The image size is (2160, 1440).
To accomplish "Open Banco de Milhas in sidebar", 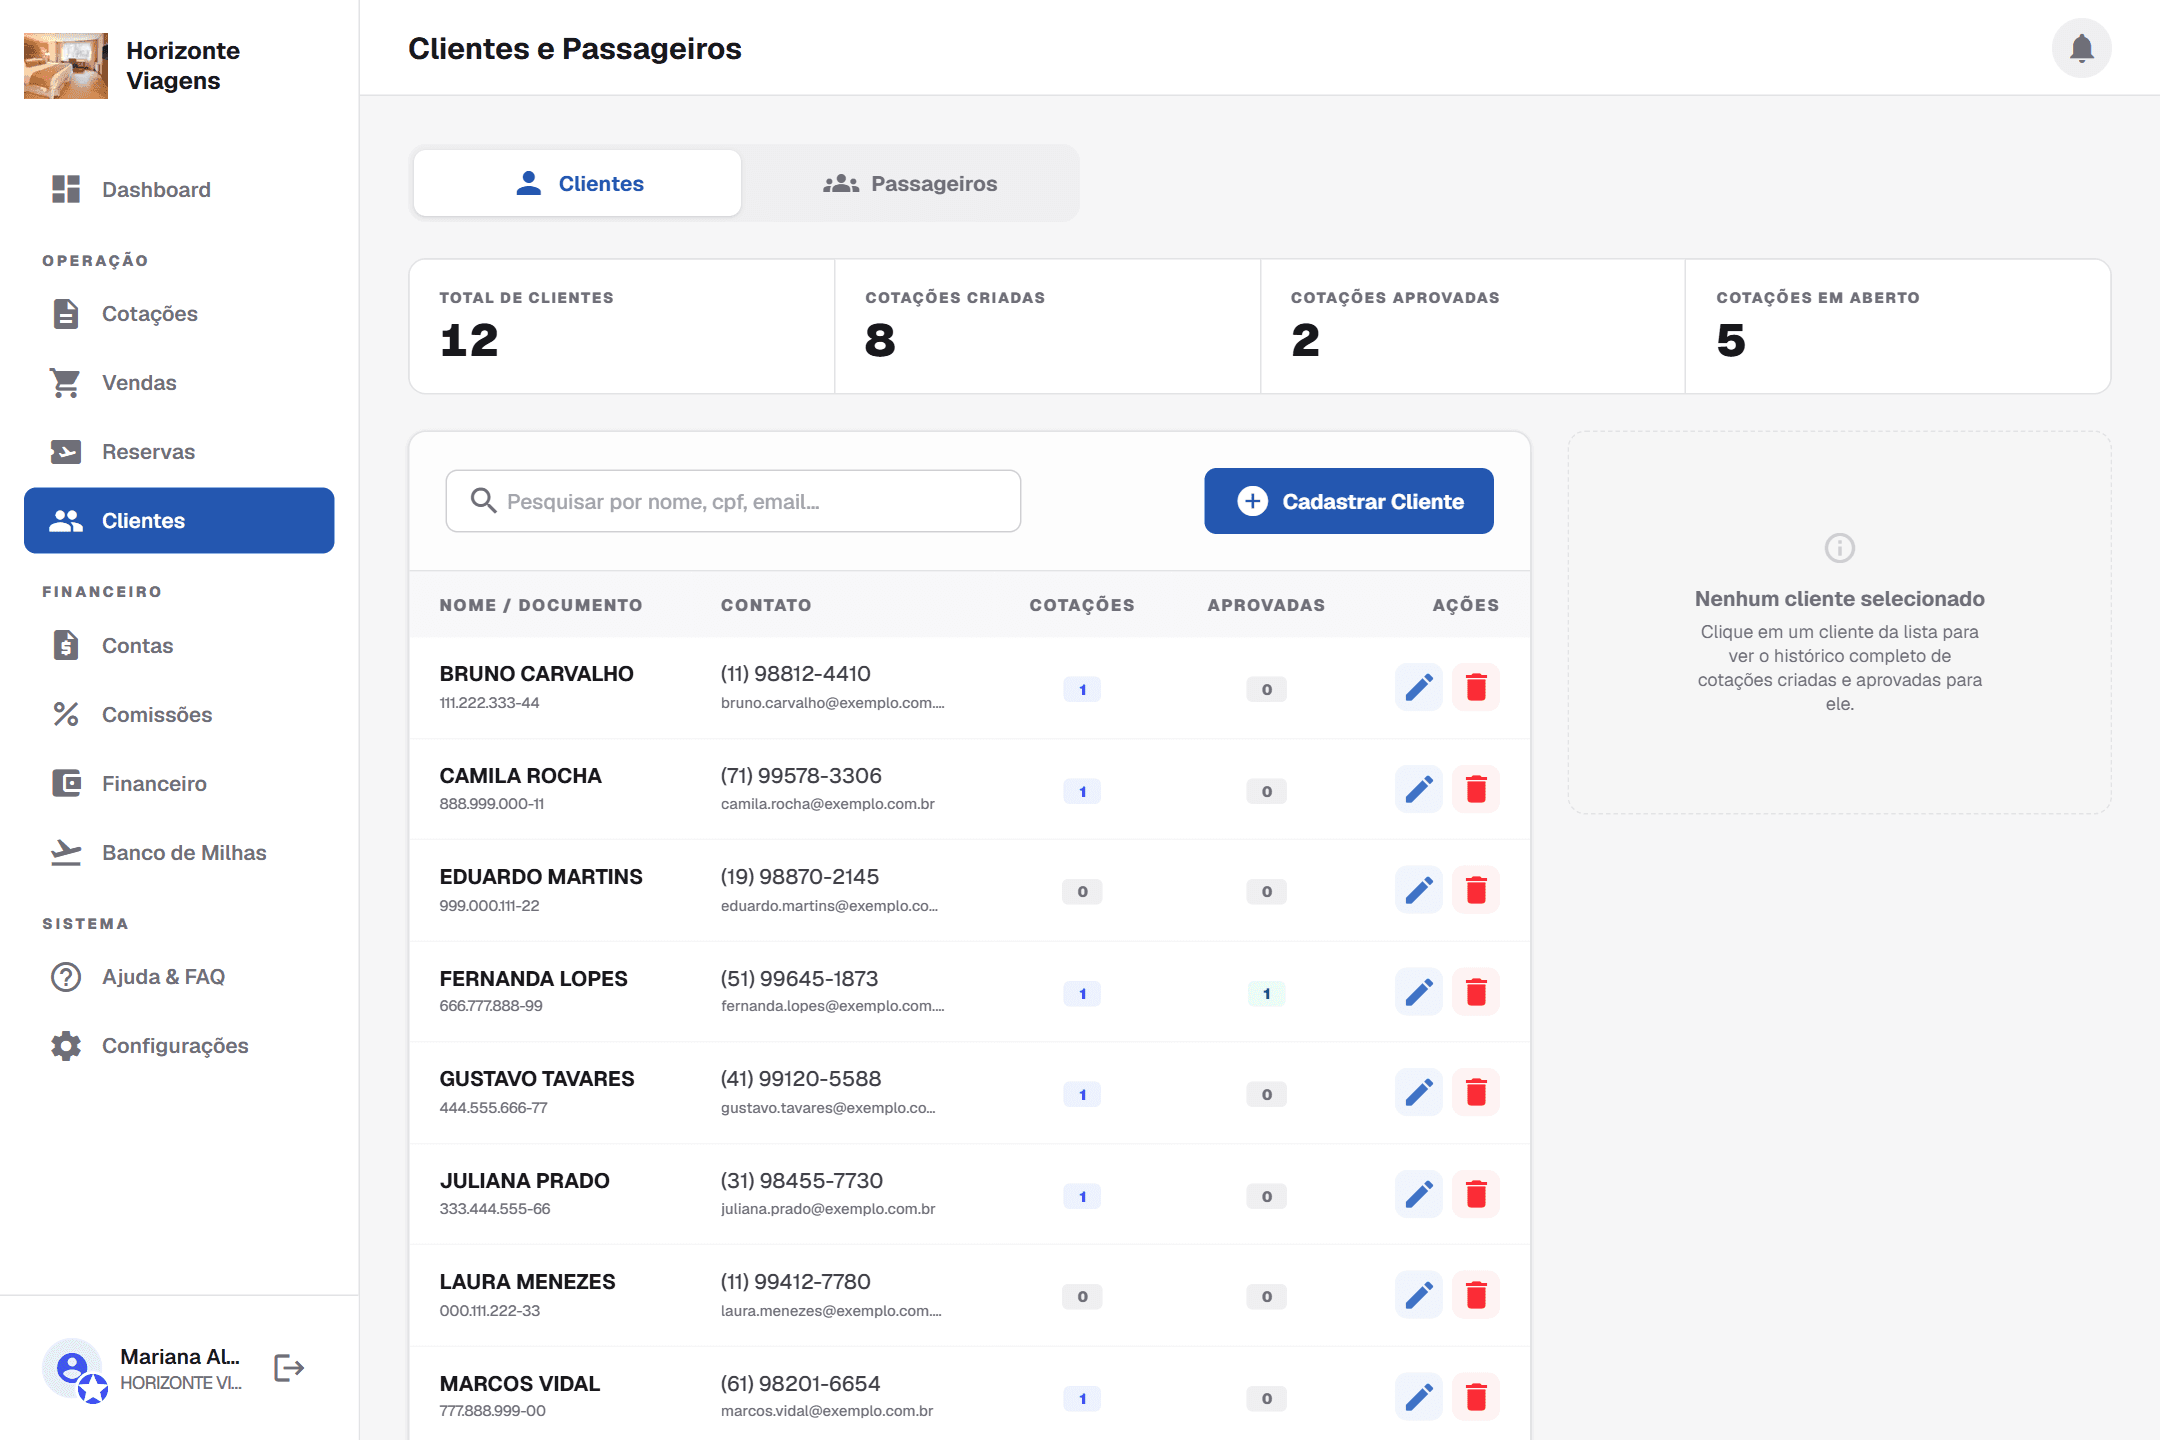I will click(x=179, y=853).
